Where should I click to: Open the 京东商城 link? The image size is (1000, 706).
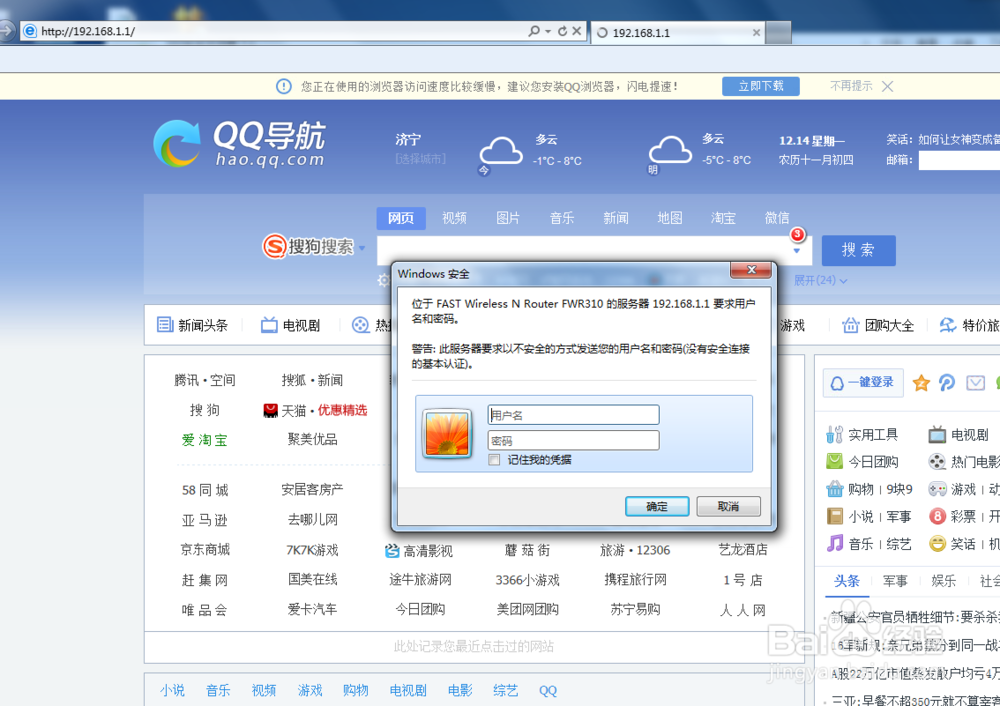(205, 550)
